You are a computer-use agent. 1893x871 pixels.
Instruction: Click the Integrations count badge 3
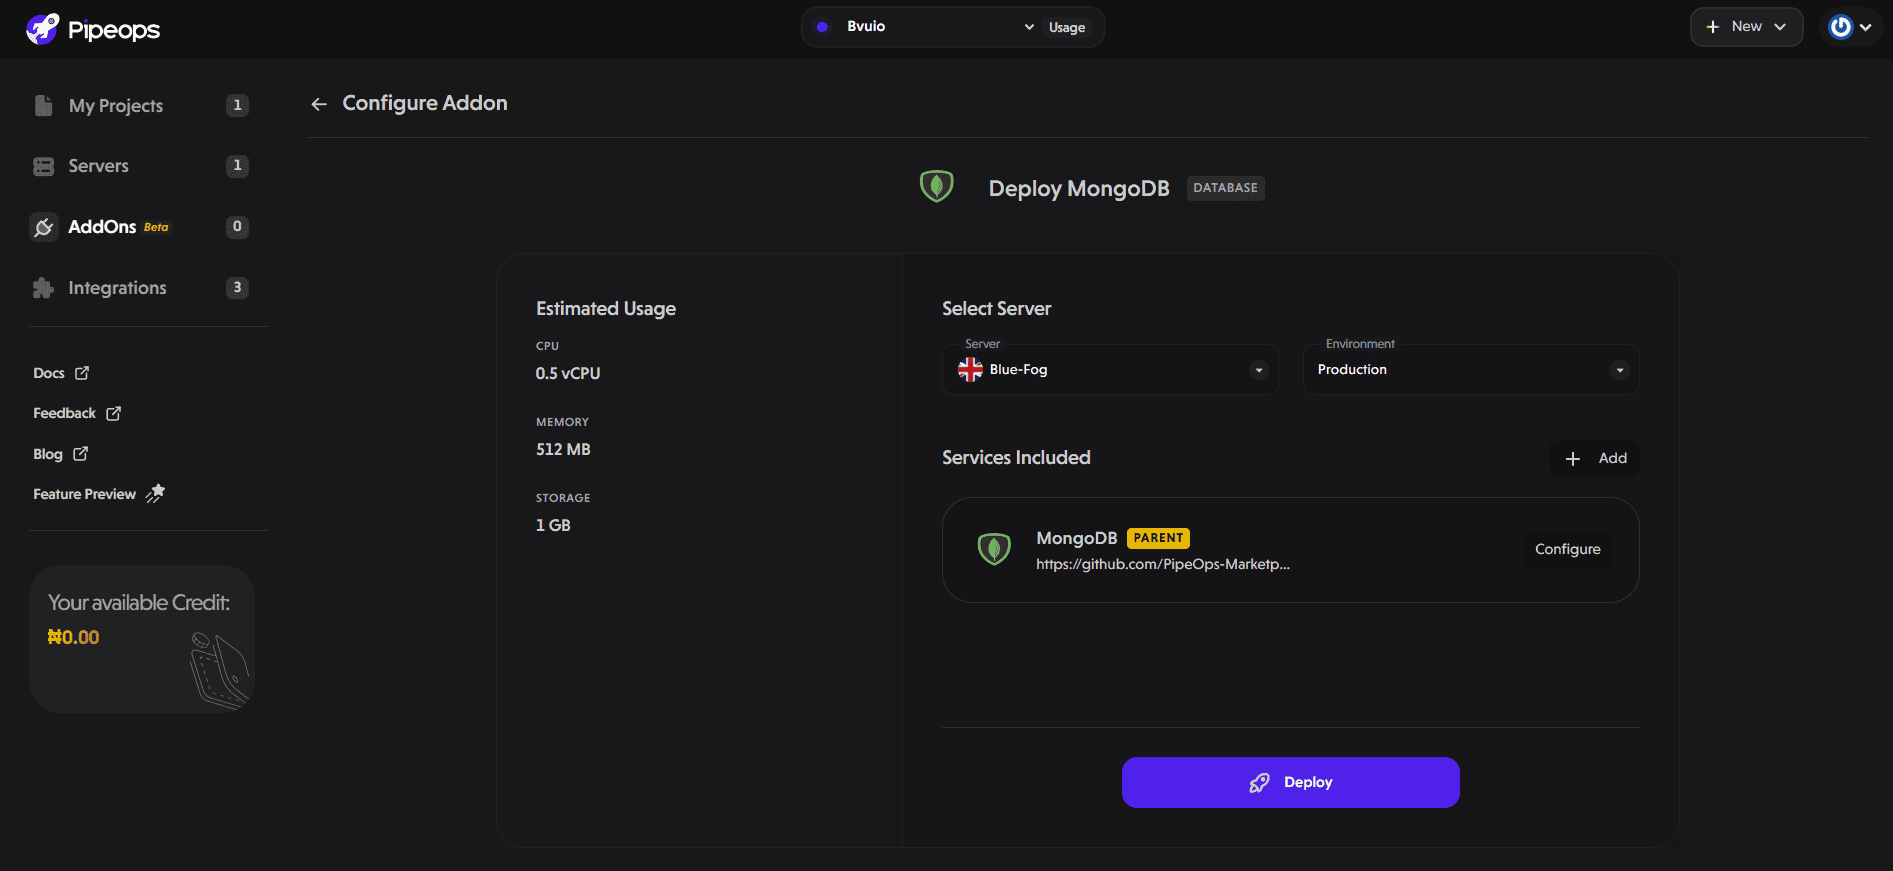[x=237, y=288]
